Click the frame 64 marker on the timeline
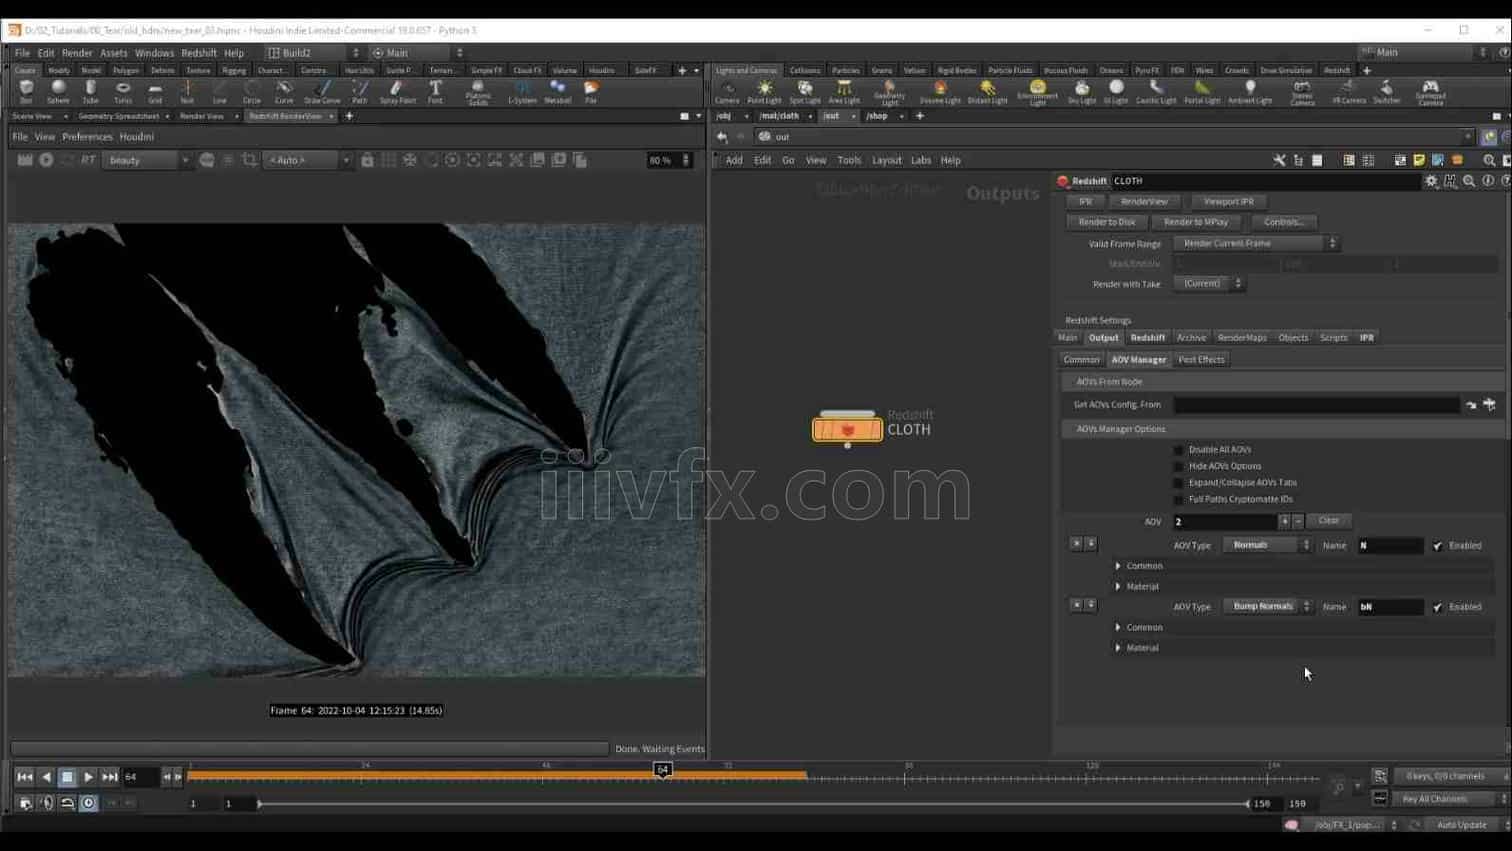1512x851 pixels. pos(662,770)
